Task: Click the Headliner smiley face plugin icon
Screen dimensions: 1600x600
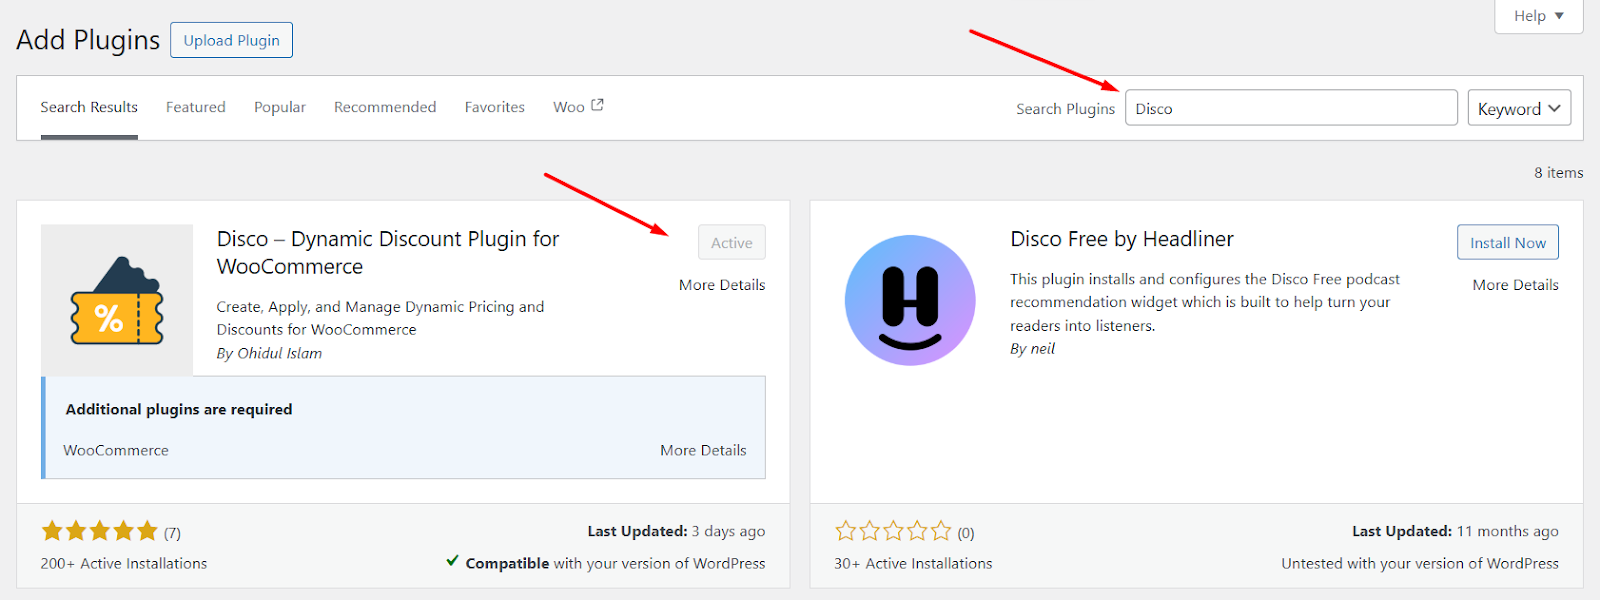Action: coord(910,300)
